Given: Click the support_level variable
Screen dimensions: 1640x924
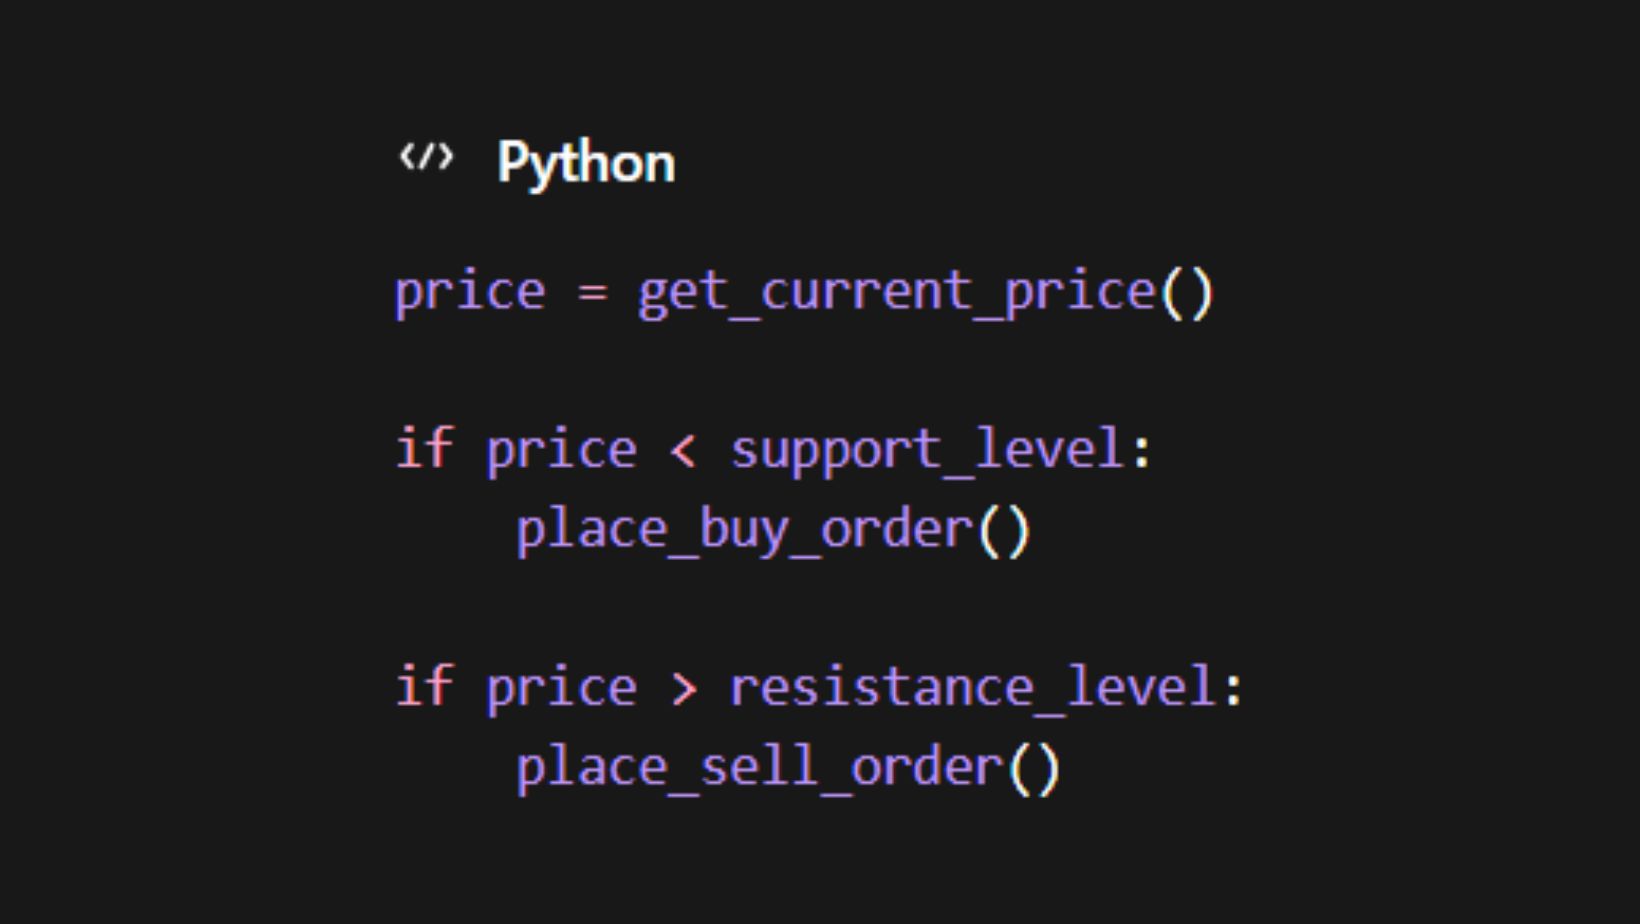Looking at the screenshot, I should pos(927,451).
